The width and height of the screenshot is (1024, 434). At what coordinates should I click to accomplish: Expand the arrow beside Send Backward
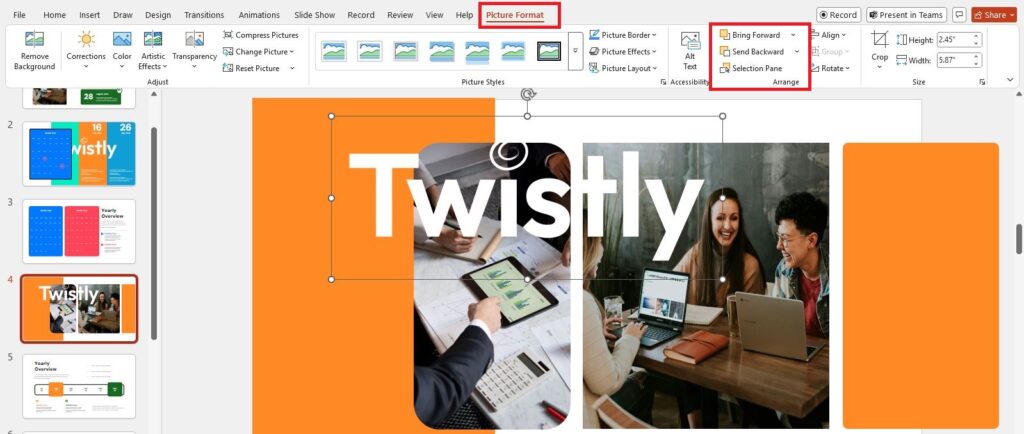tap(797, 52)
